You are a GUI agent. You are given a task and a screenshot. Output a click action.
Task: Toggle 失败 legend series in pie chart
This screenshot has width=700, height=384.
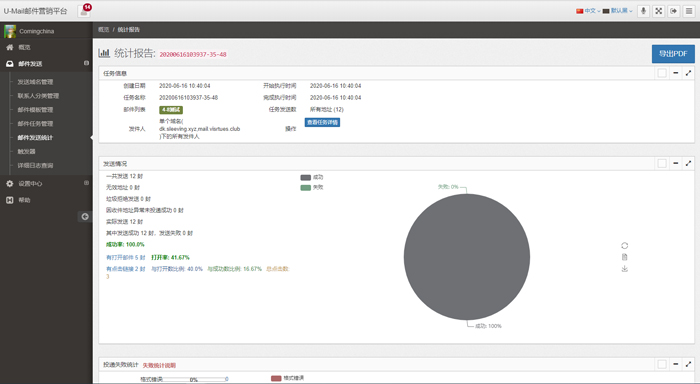pos(312,188)
